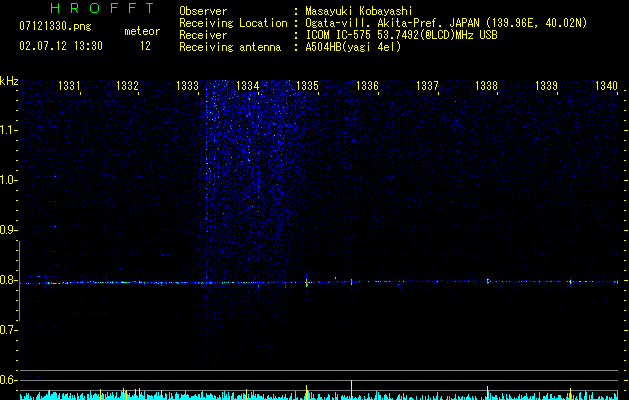Click the time axis label 1336
Screen dimensions: 629x400
(367, 86)
